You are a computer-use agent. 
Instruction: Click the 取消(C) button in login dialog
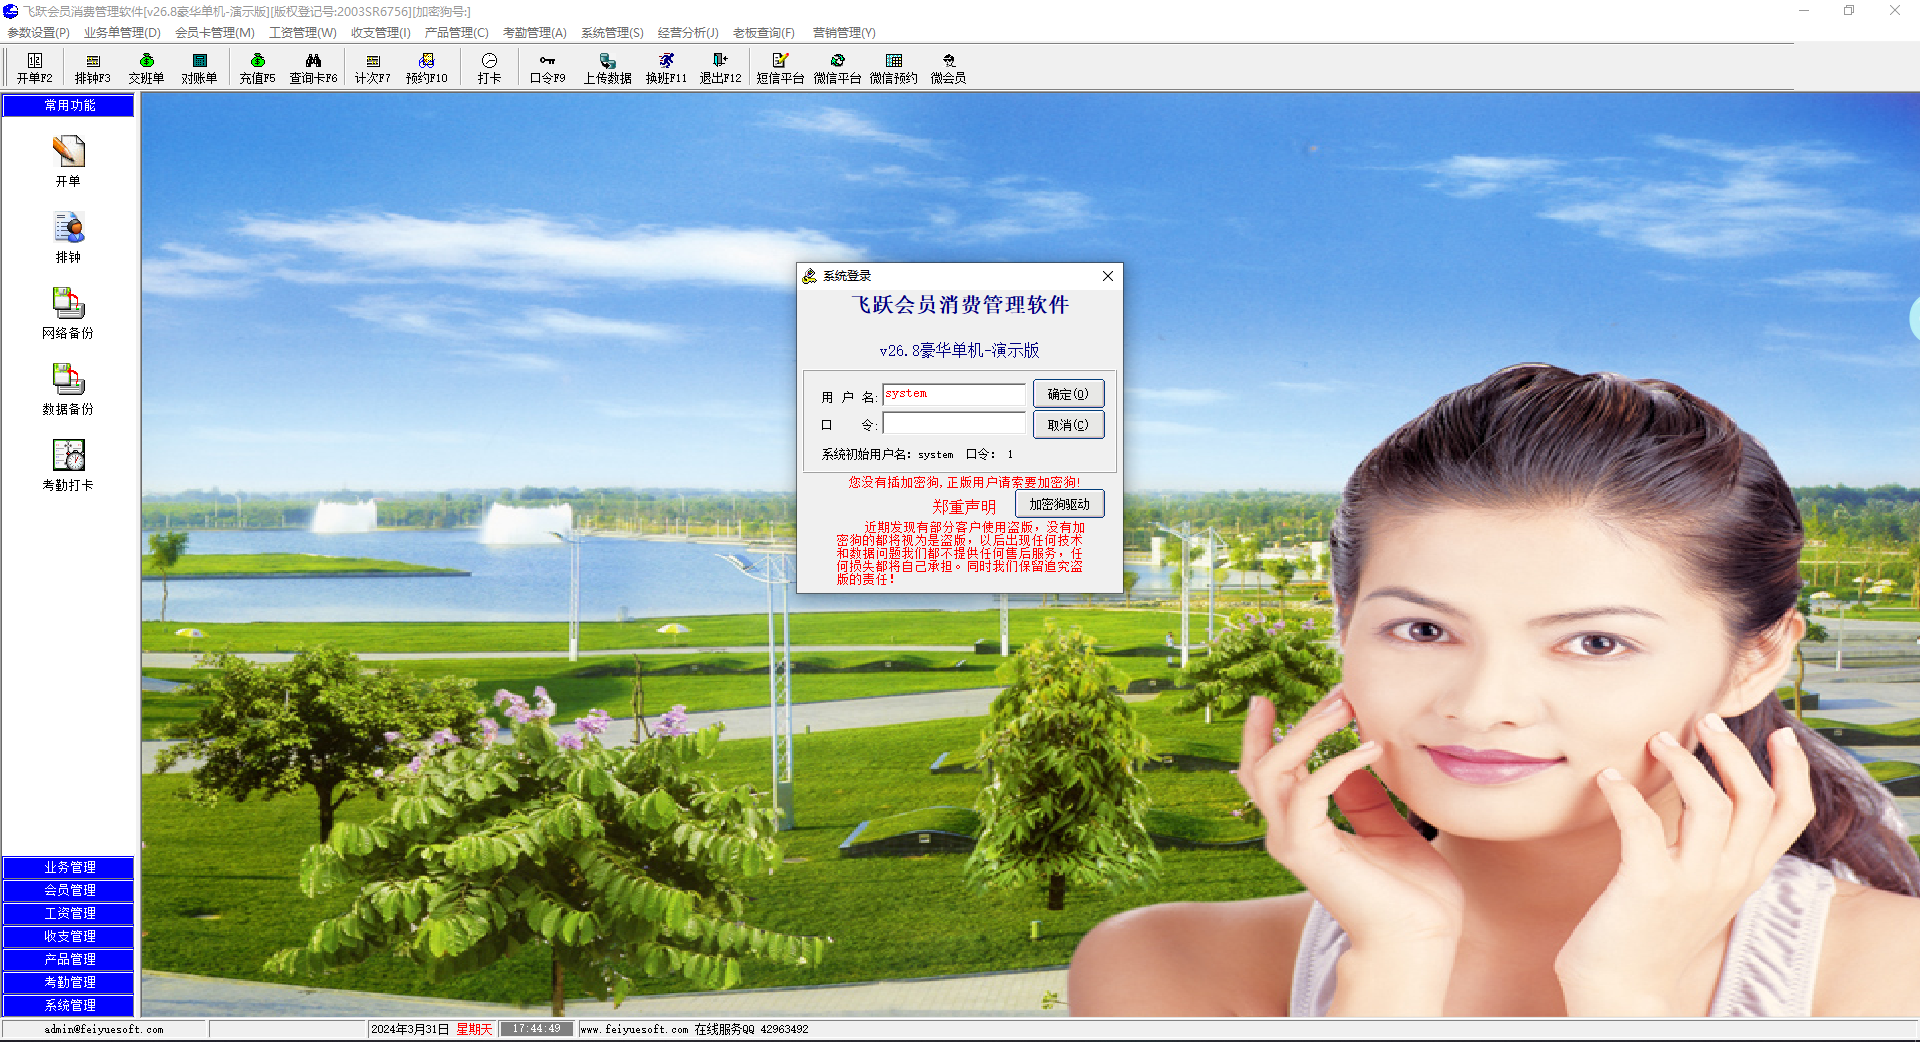coord(1068,425)
